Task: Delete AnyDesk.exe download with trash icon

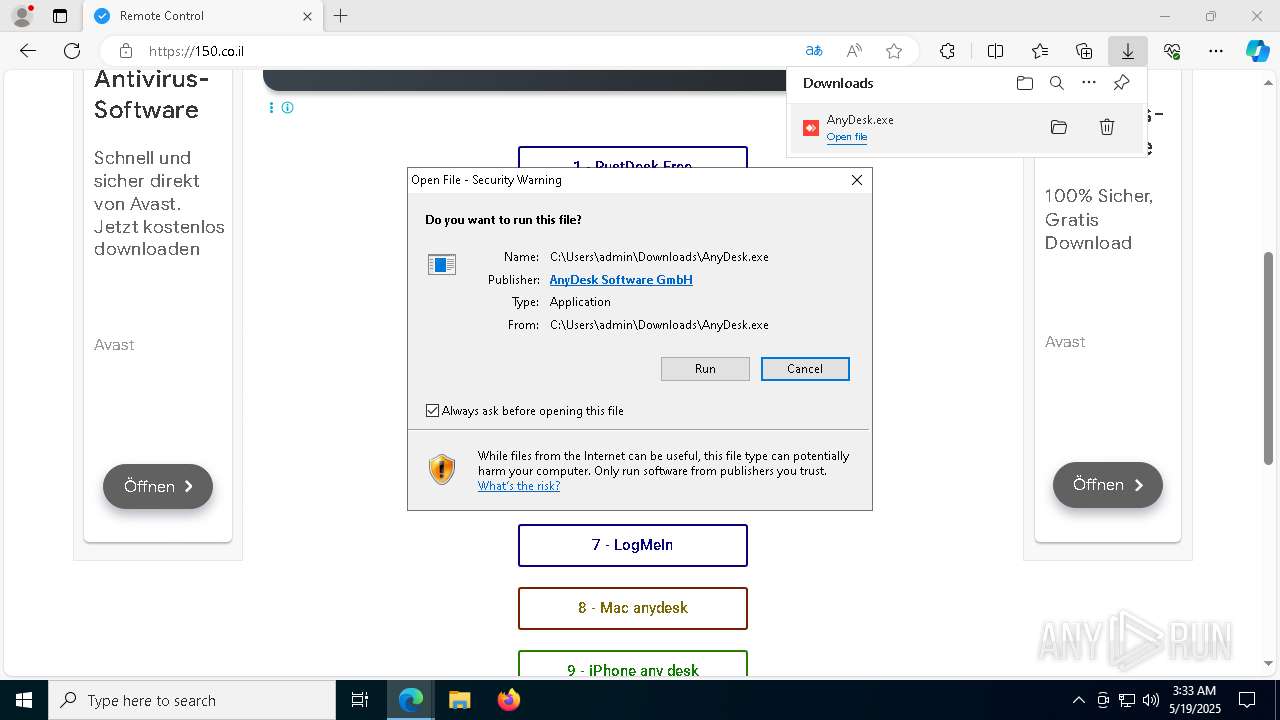Action: pyautogui.click(x=1107, y=127)
